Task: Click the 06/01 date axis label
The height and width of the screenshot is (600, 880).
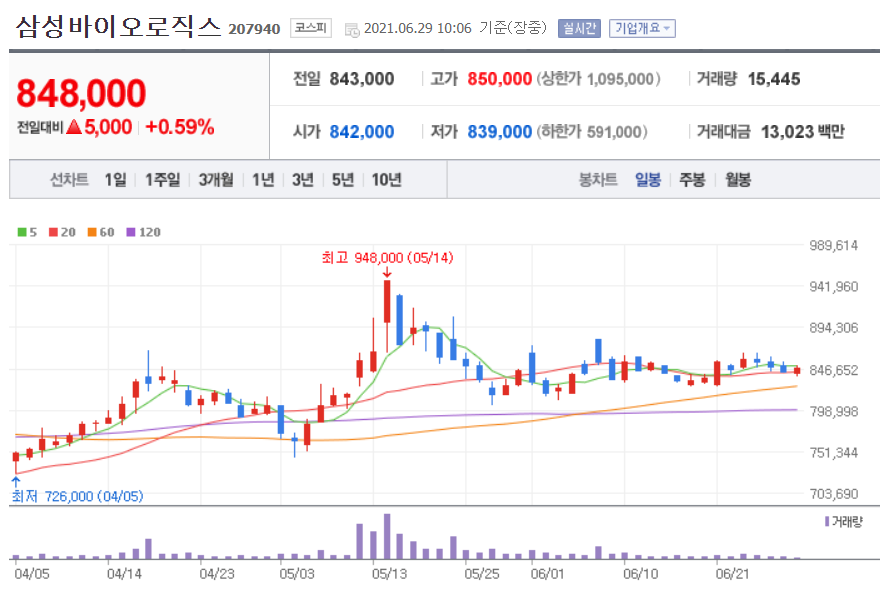Action: (547, 574)
